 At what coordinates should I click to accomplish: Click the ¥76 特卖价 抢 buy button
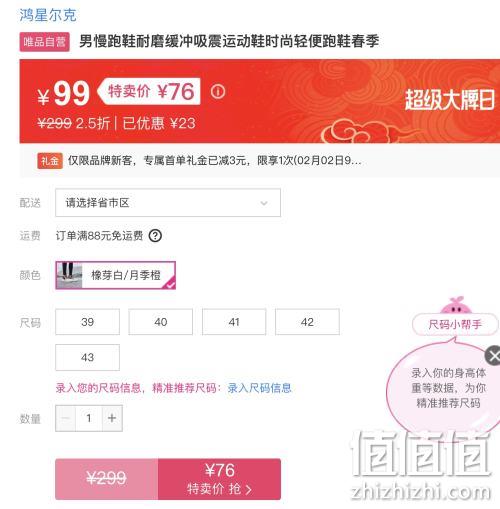coord(219,479)
